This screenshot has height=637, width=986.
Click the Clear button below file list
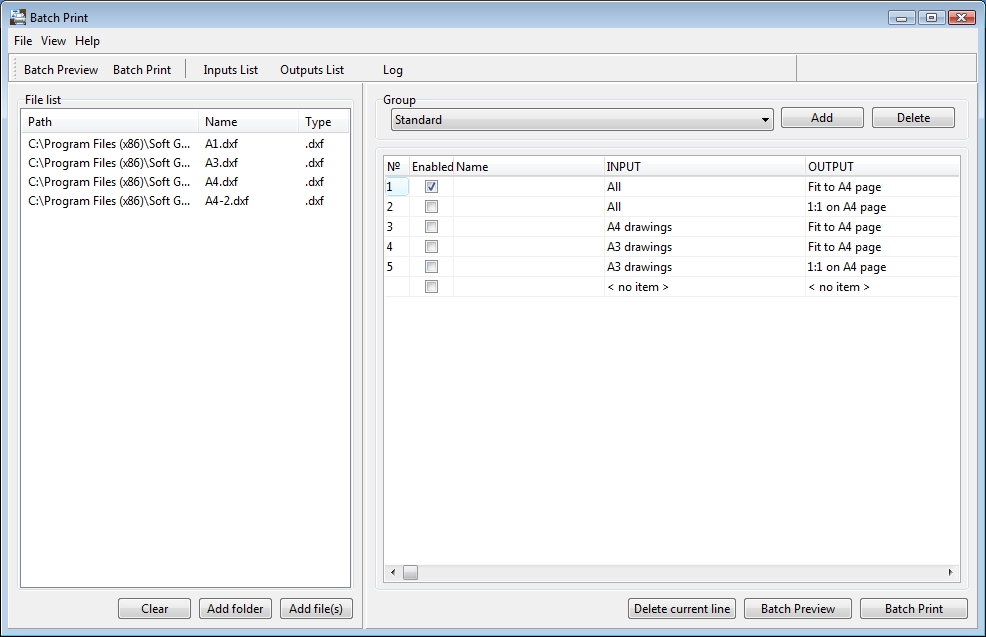point(154,609)
